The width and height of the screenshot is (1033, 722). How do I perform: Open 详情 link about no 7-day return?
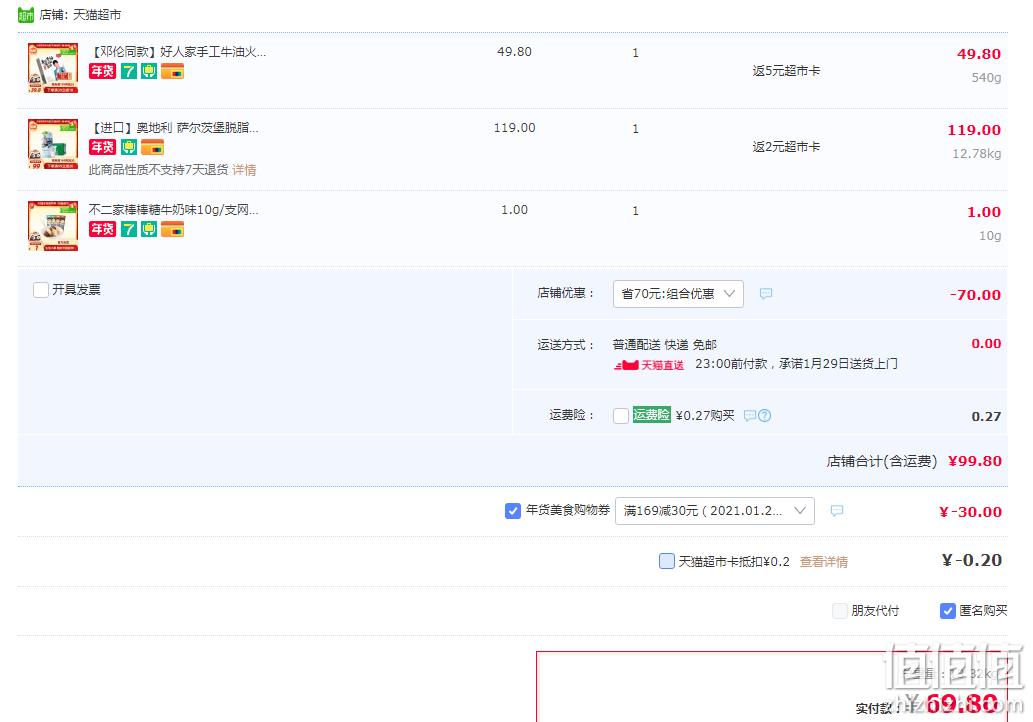coord(244,170)
